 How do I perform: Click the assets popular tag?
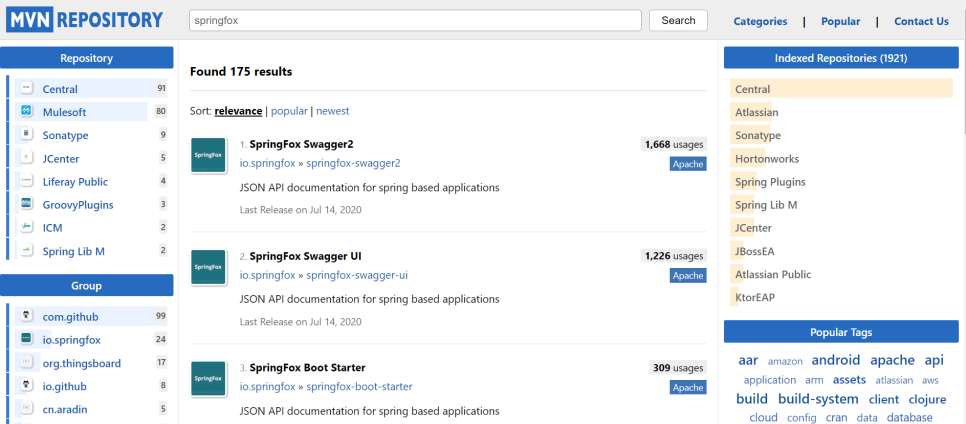click(x=849, y=380)
